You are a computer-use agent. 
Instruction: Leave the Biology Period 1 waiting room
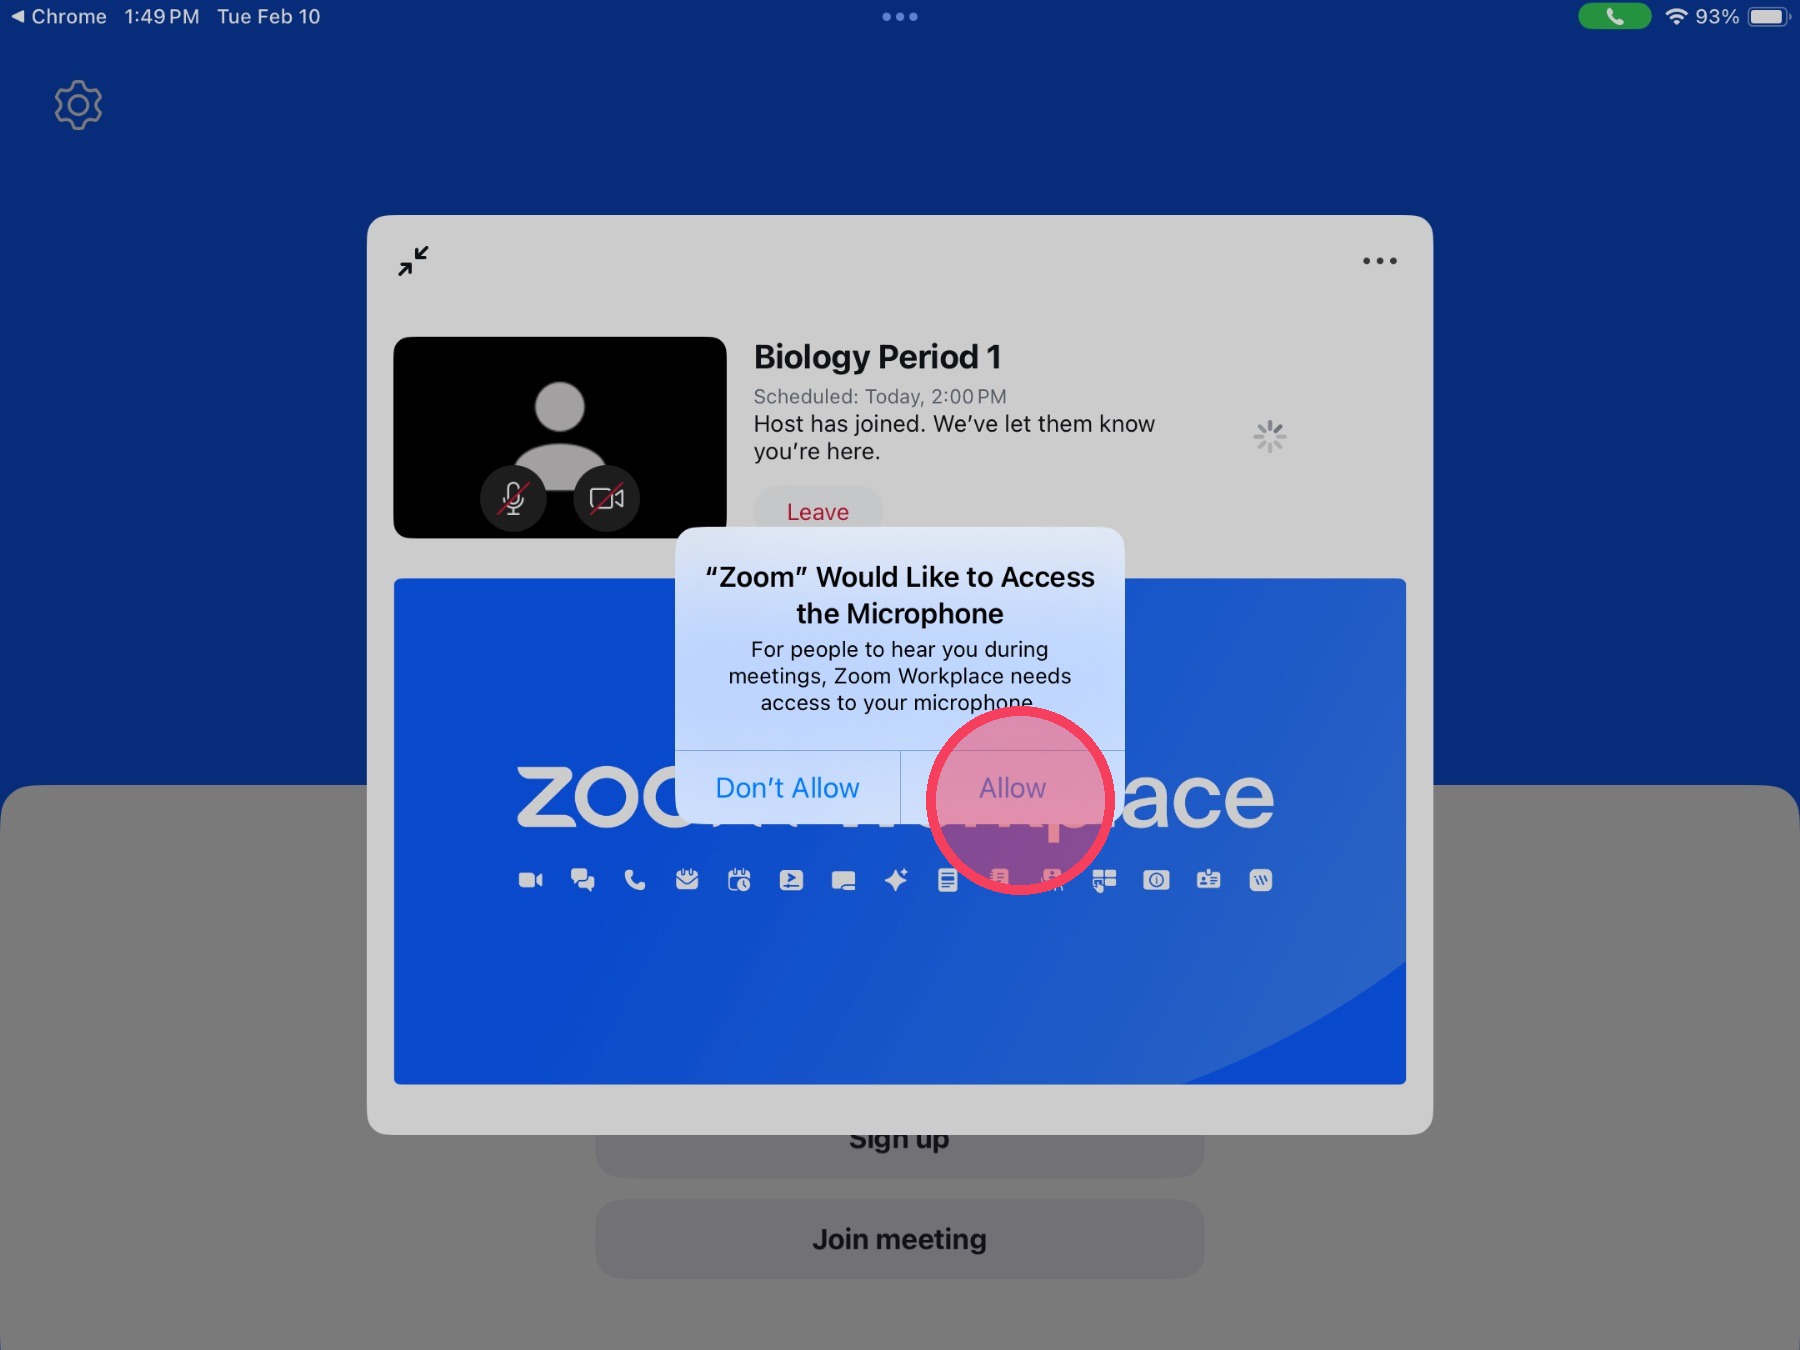pyautogui.click(x=817, y=510)
